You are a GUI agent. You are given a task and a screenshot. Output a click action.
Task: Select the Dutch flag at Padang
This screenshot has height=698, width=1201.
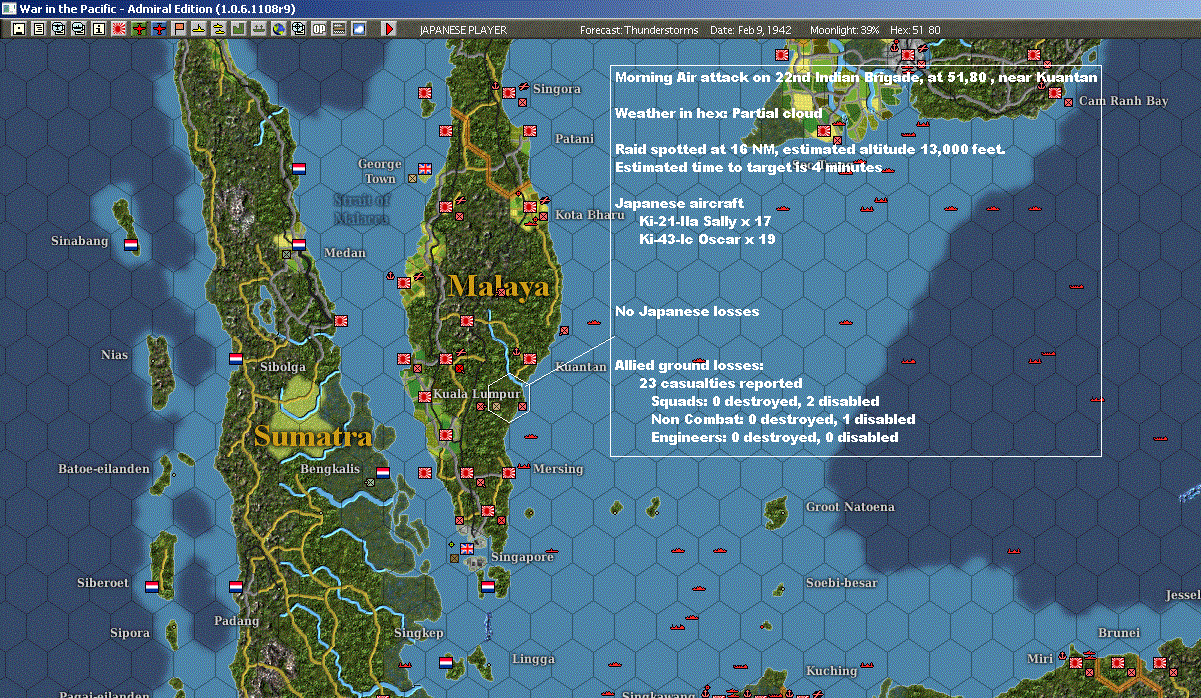[x=236, y=586]
